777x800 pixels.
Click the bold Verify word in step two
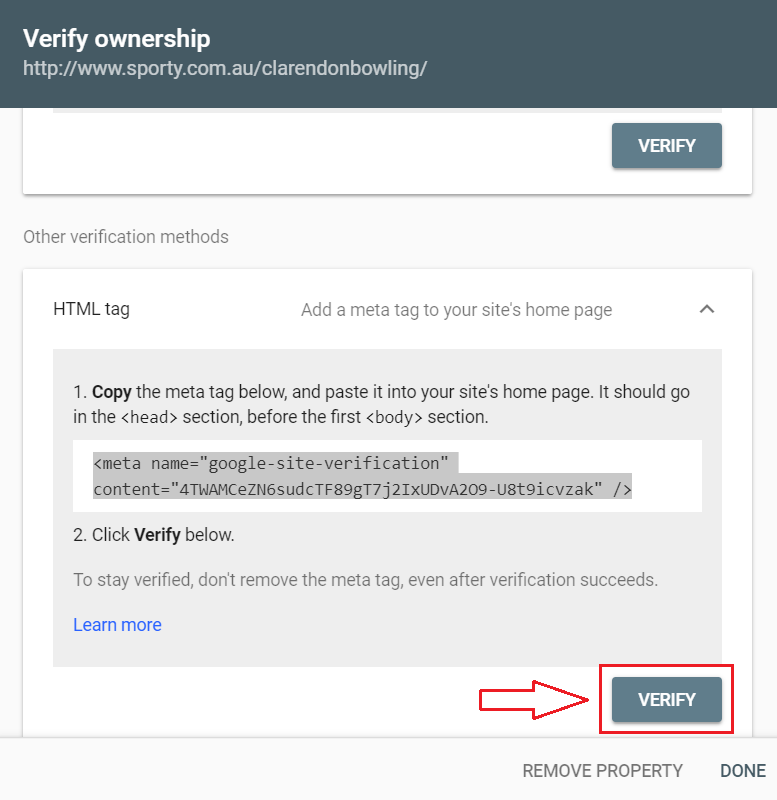pos(157,535)
